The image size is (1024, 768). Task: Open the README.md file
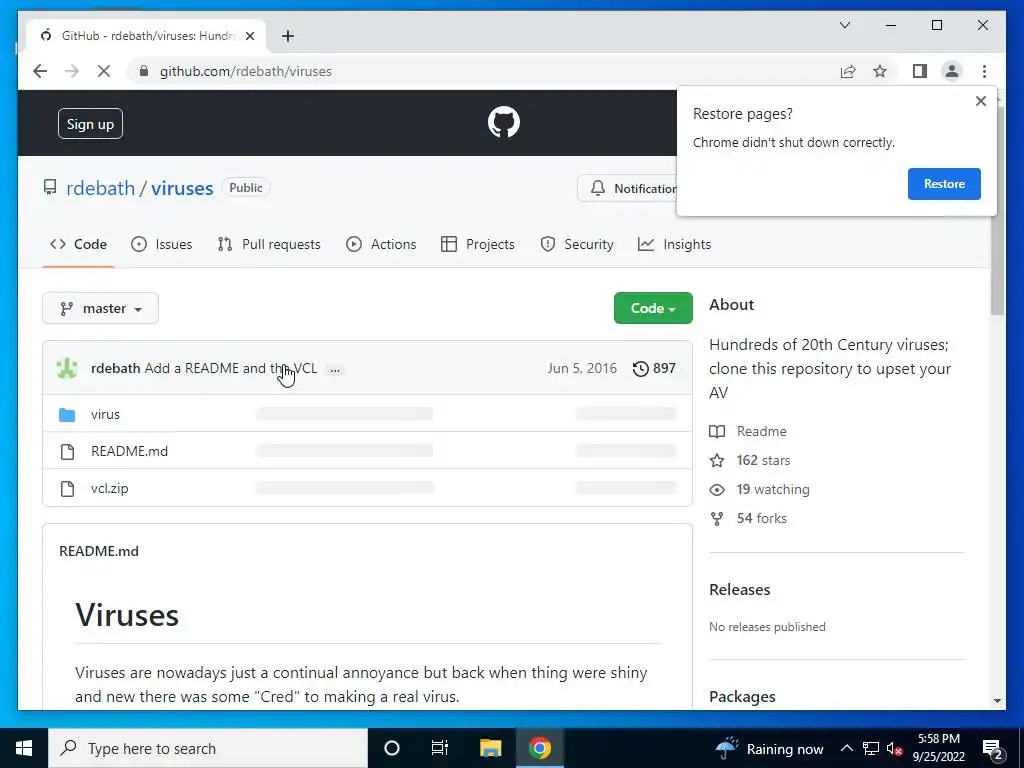129,451
